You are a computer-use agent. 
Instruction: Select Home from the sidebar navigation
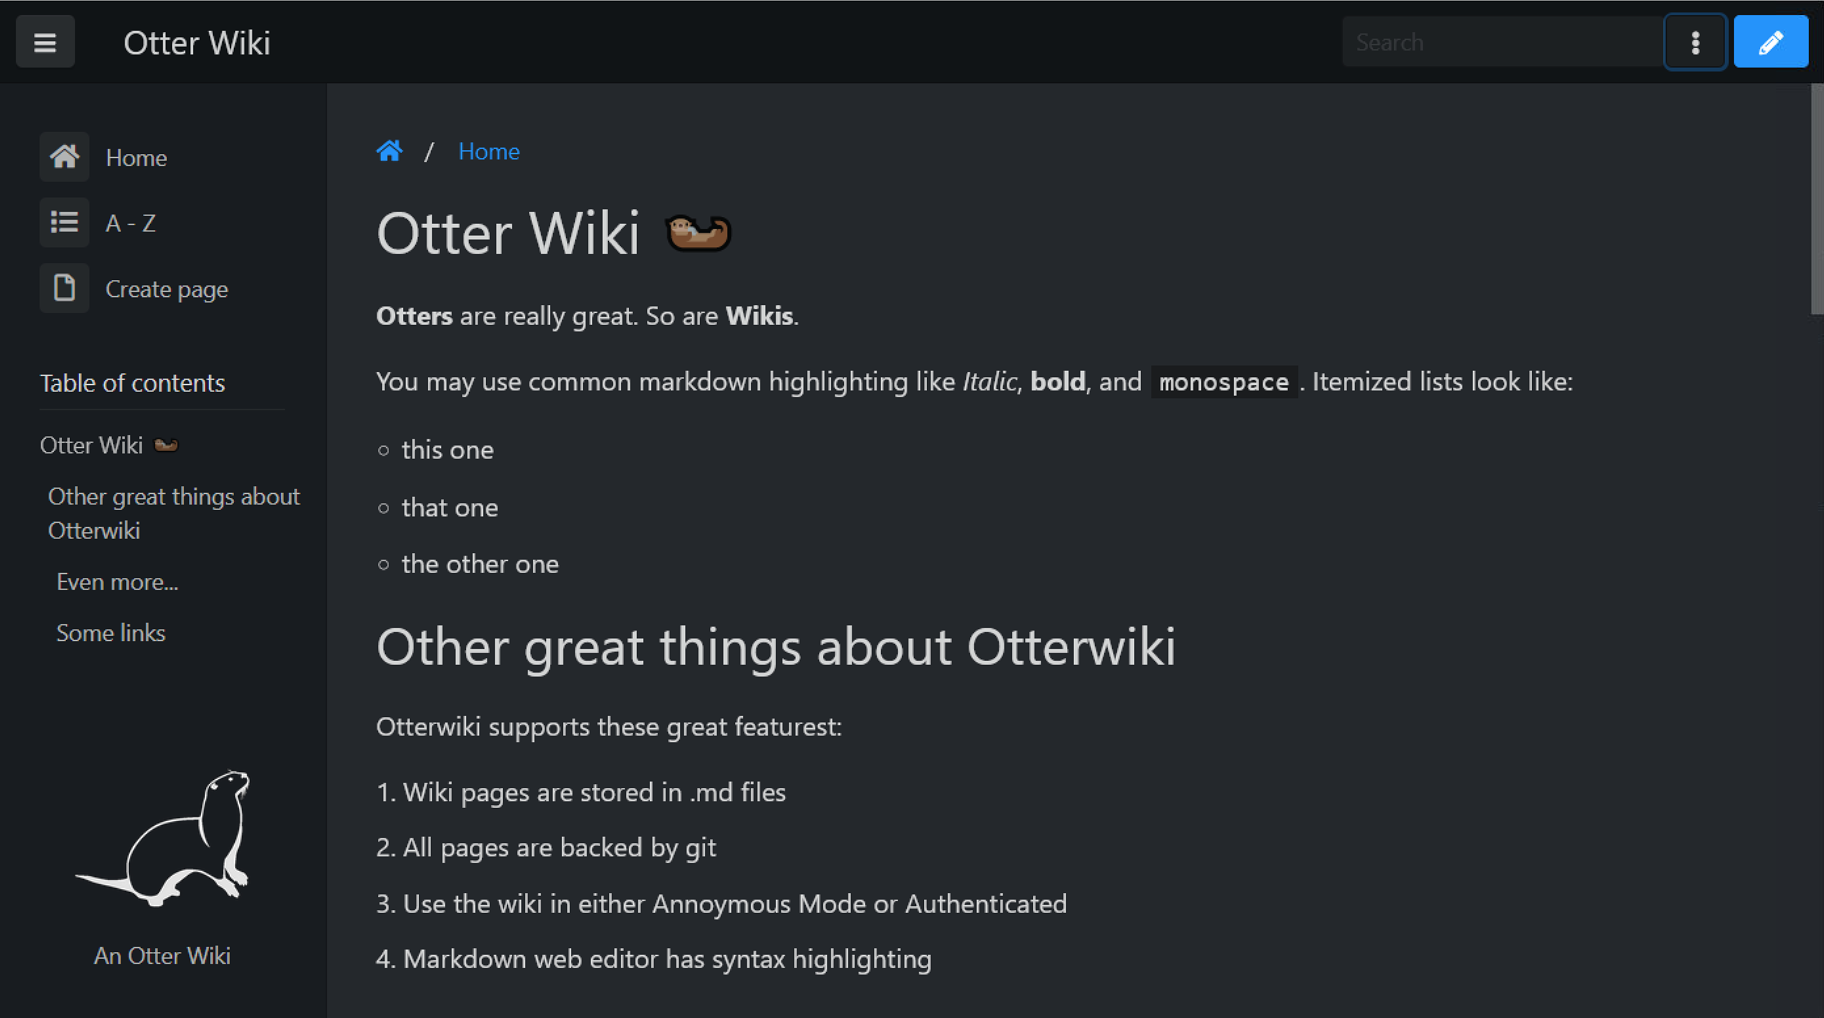(136, 157)
